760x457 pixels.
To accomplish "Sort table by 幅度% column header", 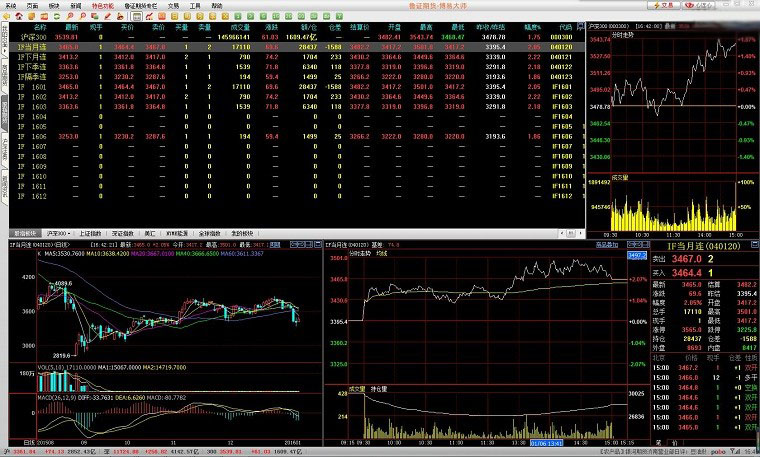I will [533, 27].
